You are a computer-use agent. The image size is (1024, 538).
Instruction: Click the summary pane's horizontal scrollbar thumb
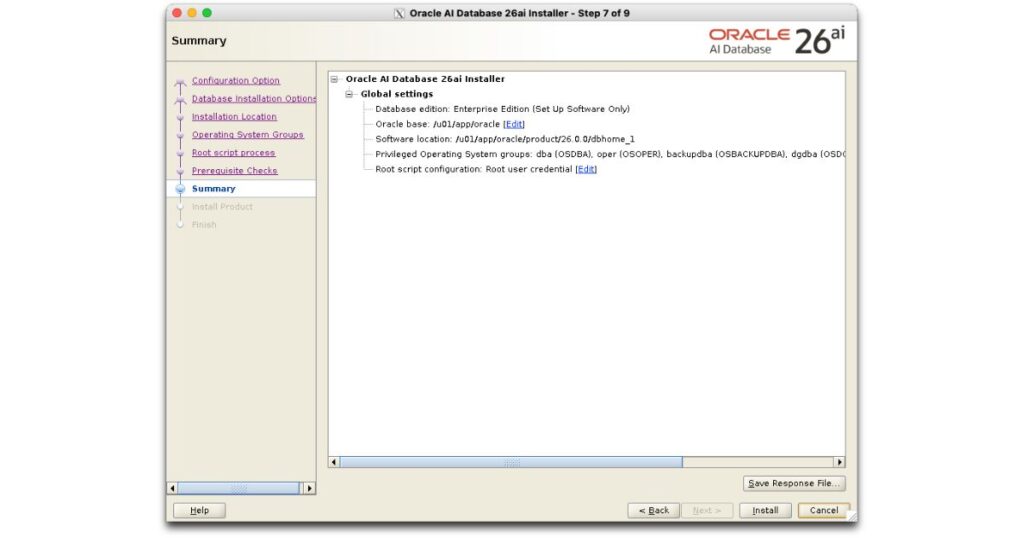pyautogui.click(x=511, y=462)
